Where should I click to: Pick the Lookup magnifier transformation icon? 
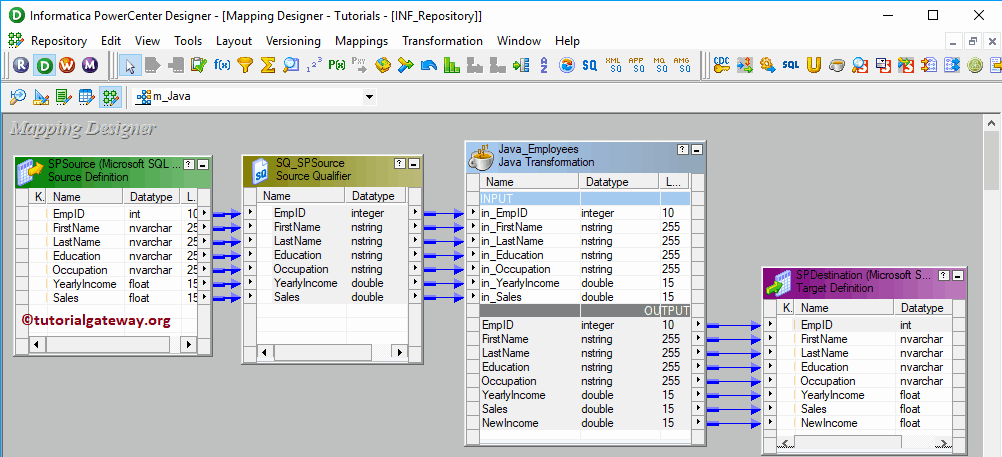(291, 65)
